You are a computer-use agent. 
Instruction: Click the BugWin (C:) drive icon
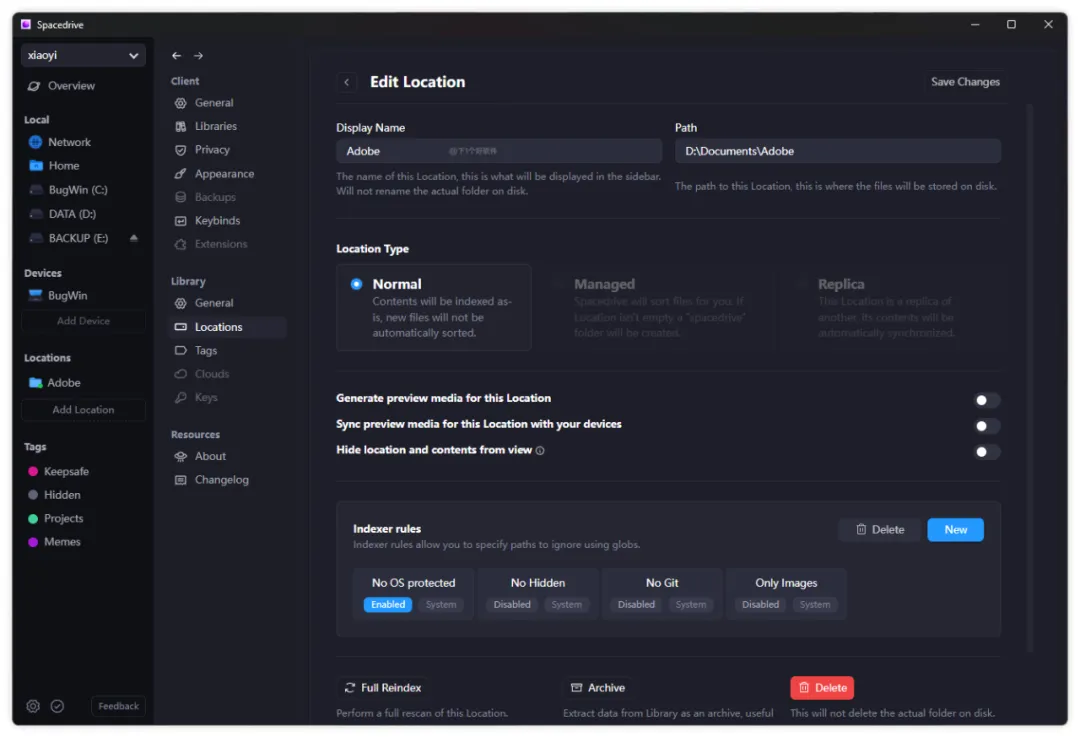pos(37,189)
